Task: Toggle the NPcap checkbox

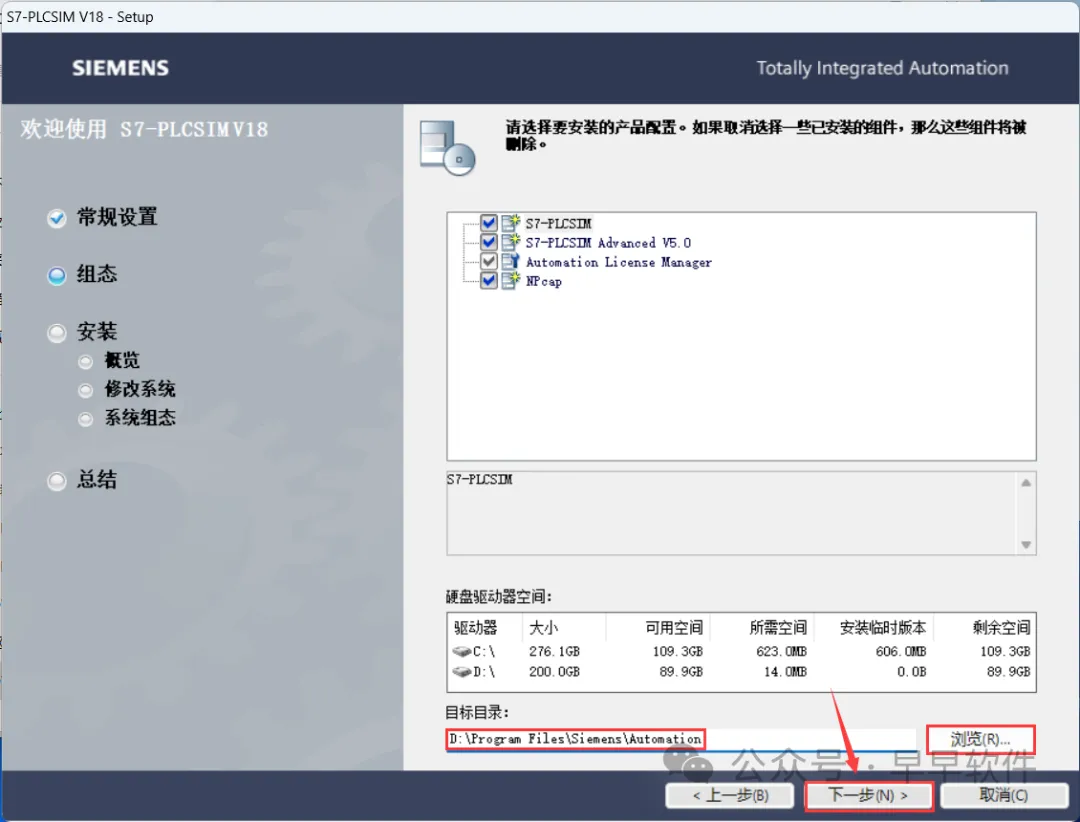Action: (488, 280)
